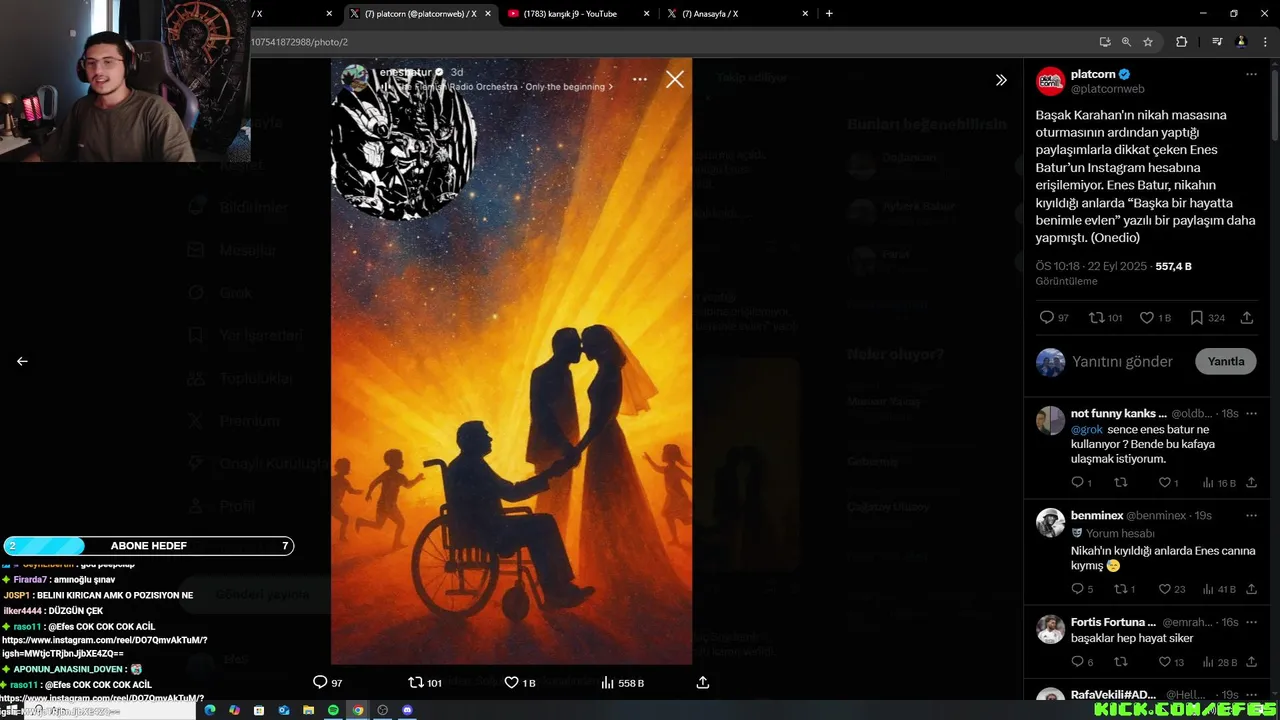This screenshot has height=720, width=1280.
Task: Open the Chrome three-dot menu
Action: tap(1264, 42)
